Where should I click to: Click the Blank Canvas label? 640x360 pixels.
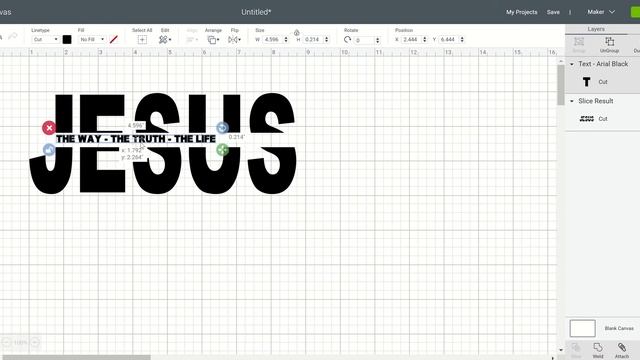[619, 328]
